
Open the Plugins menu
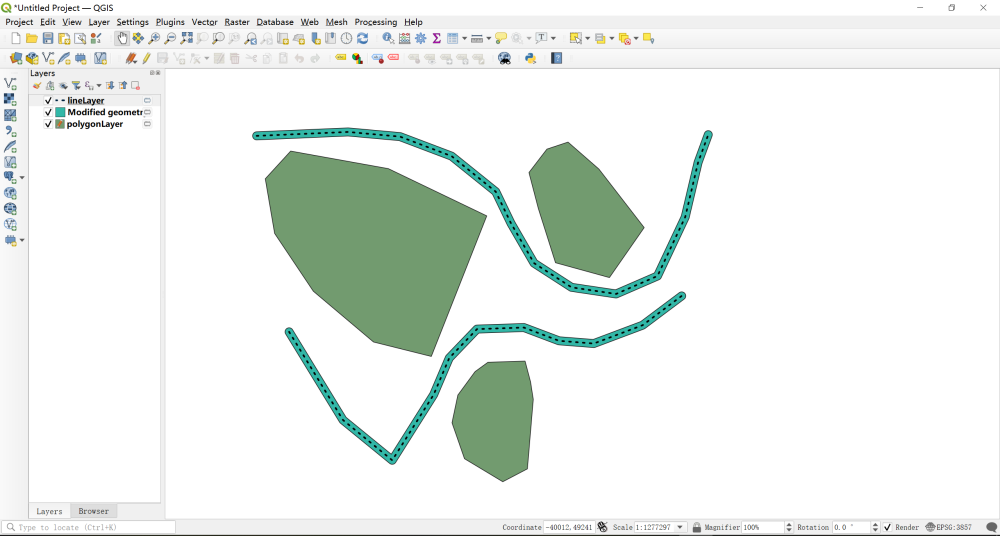click(x=170, y=22)
